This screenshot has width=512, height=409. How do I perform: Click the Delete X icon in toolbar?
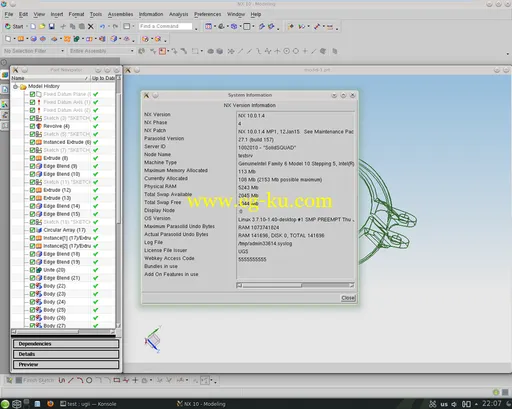click(91, 26)
